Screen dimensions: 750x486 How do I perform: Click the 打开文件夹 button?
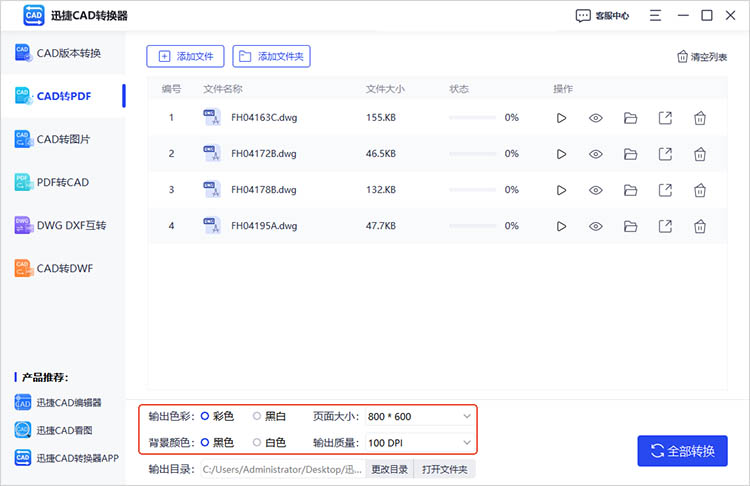point(444,469)
